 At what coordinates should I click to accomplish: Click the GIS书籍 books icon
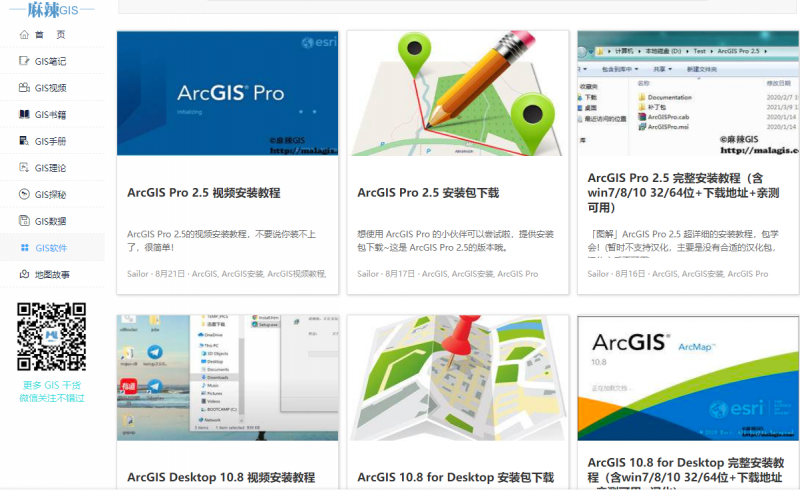point(25,114)
